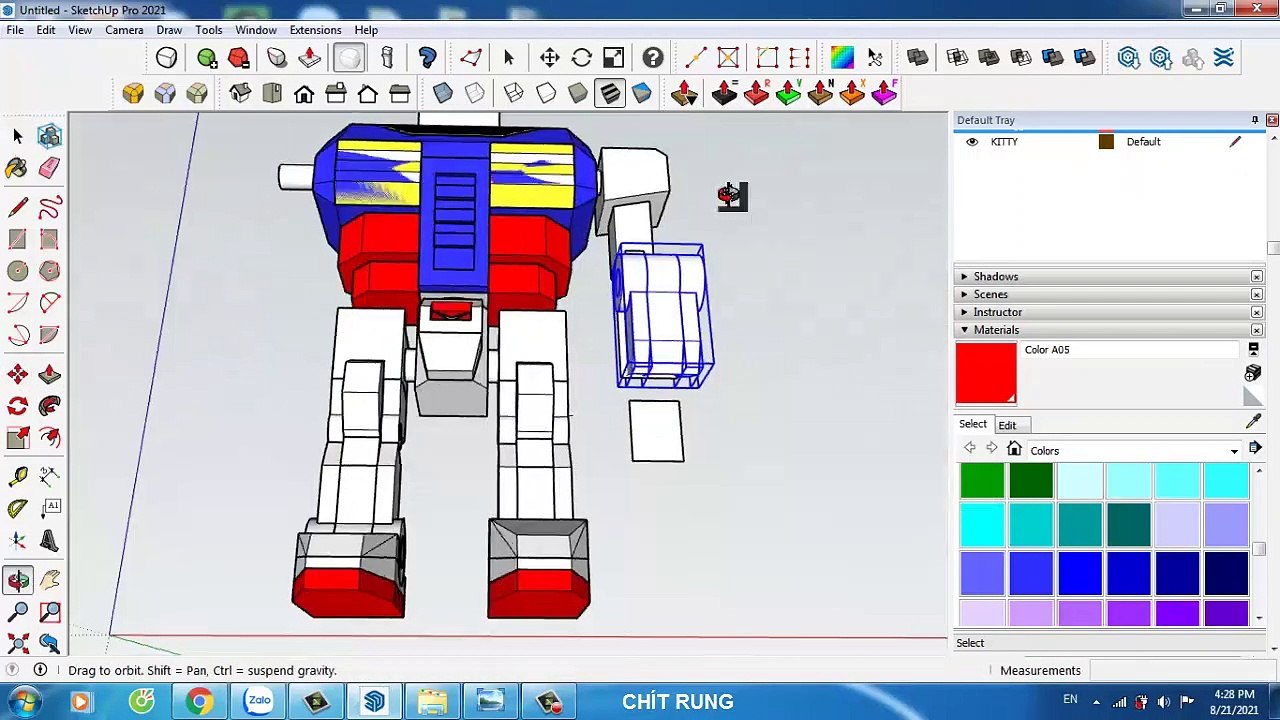1280x720 pixels.
Task: Toggle Back Edges style
Action: click(x=475, y=94)
